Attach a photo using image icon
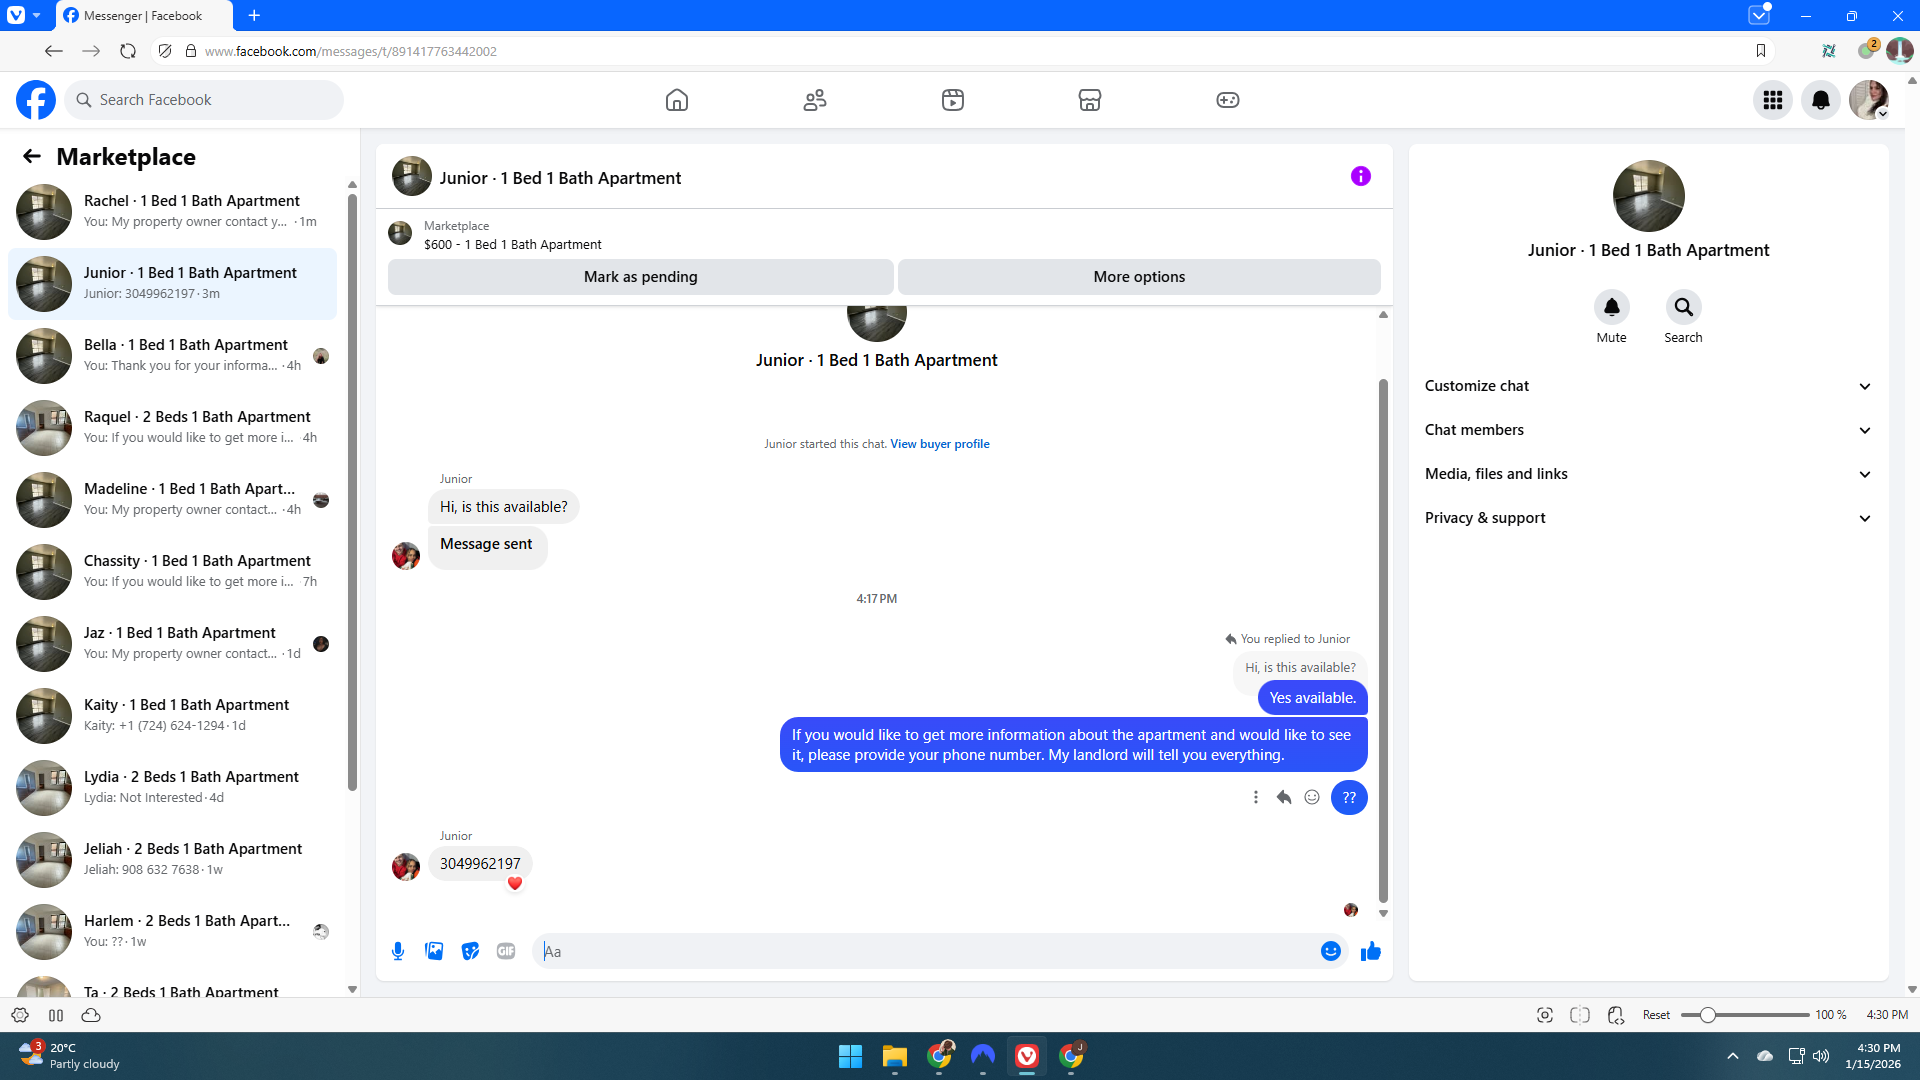Viewport: 1920px width, 1080px height. pos(434,951)
